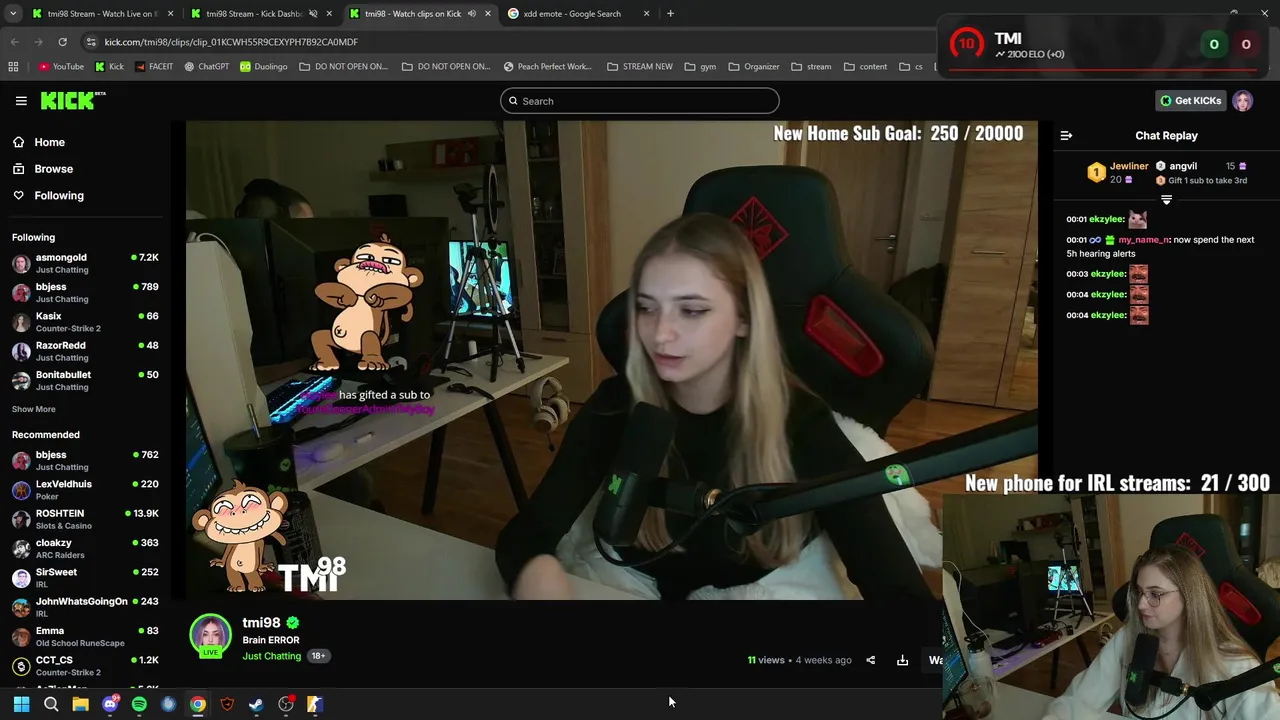Open YouTube bookmark
Screen dimensions: 1280x720
point(61,67)
